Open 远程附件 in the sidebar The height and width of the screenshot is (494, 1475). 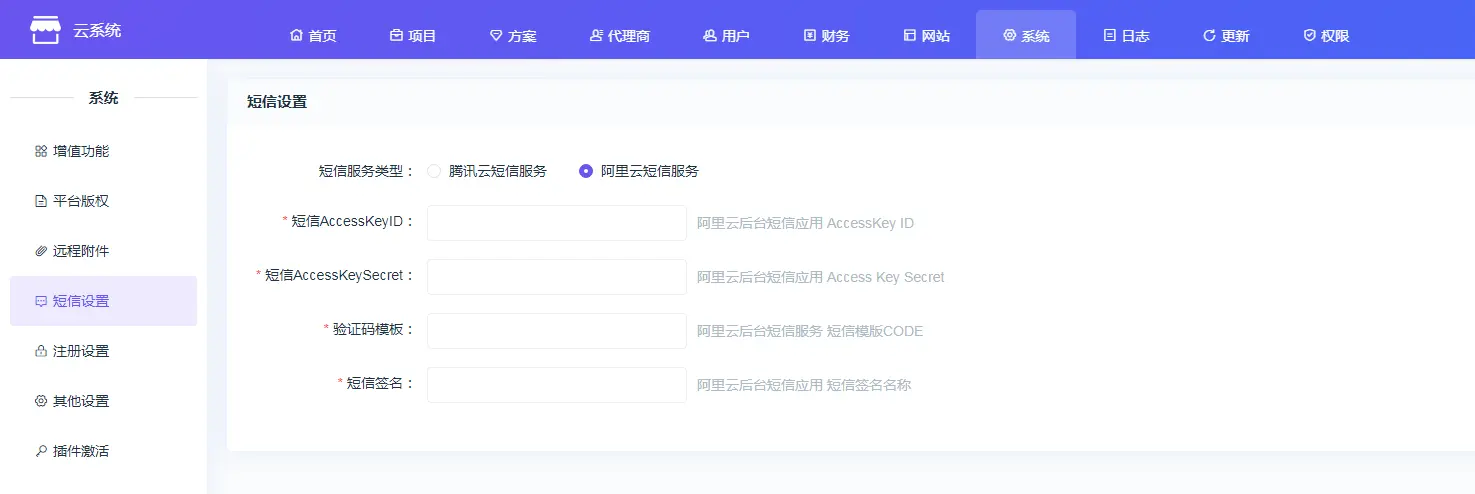click(103, 251)
